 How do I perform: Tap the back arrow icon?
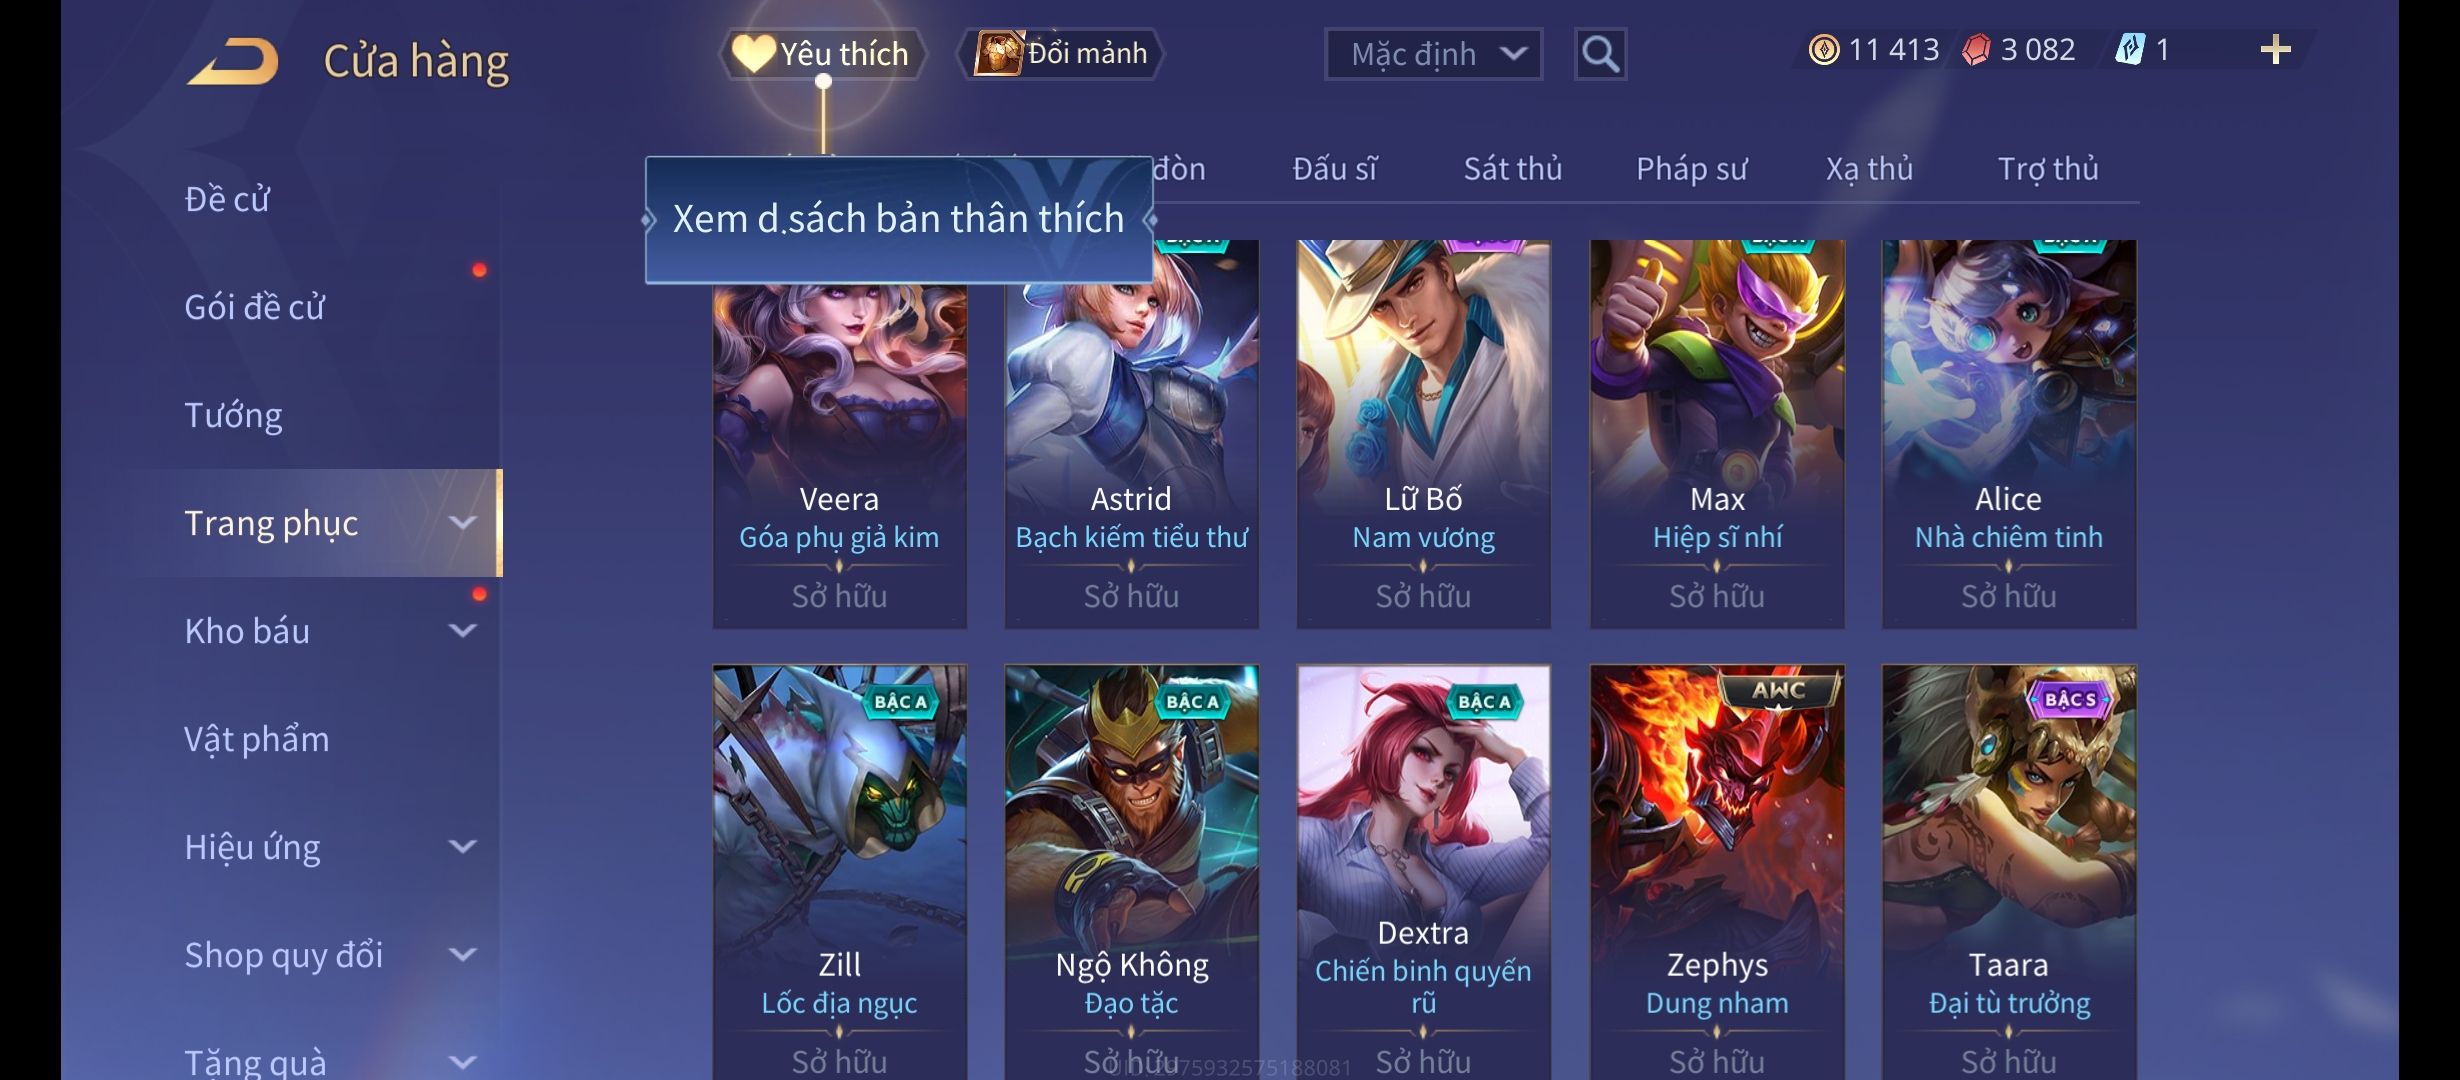[233, 62]
